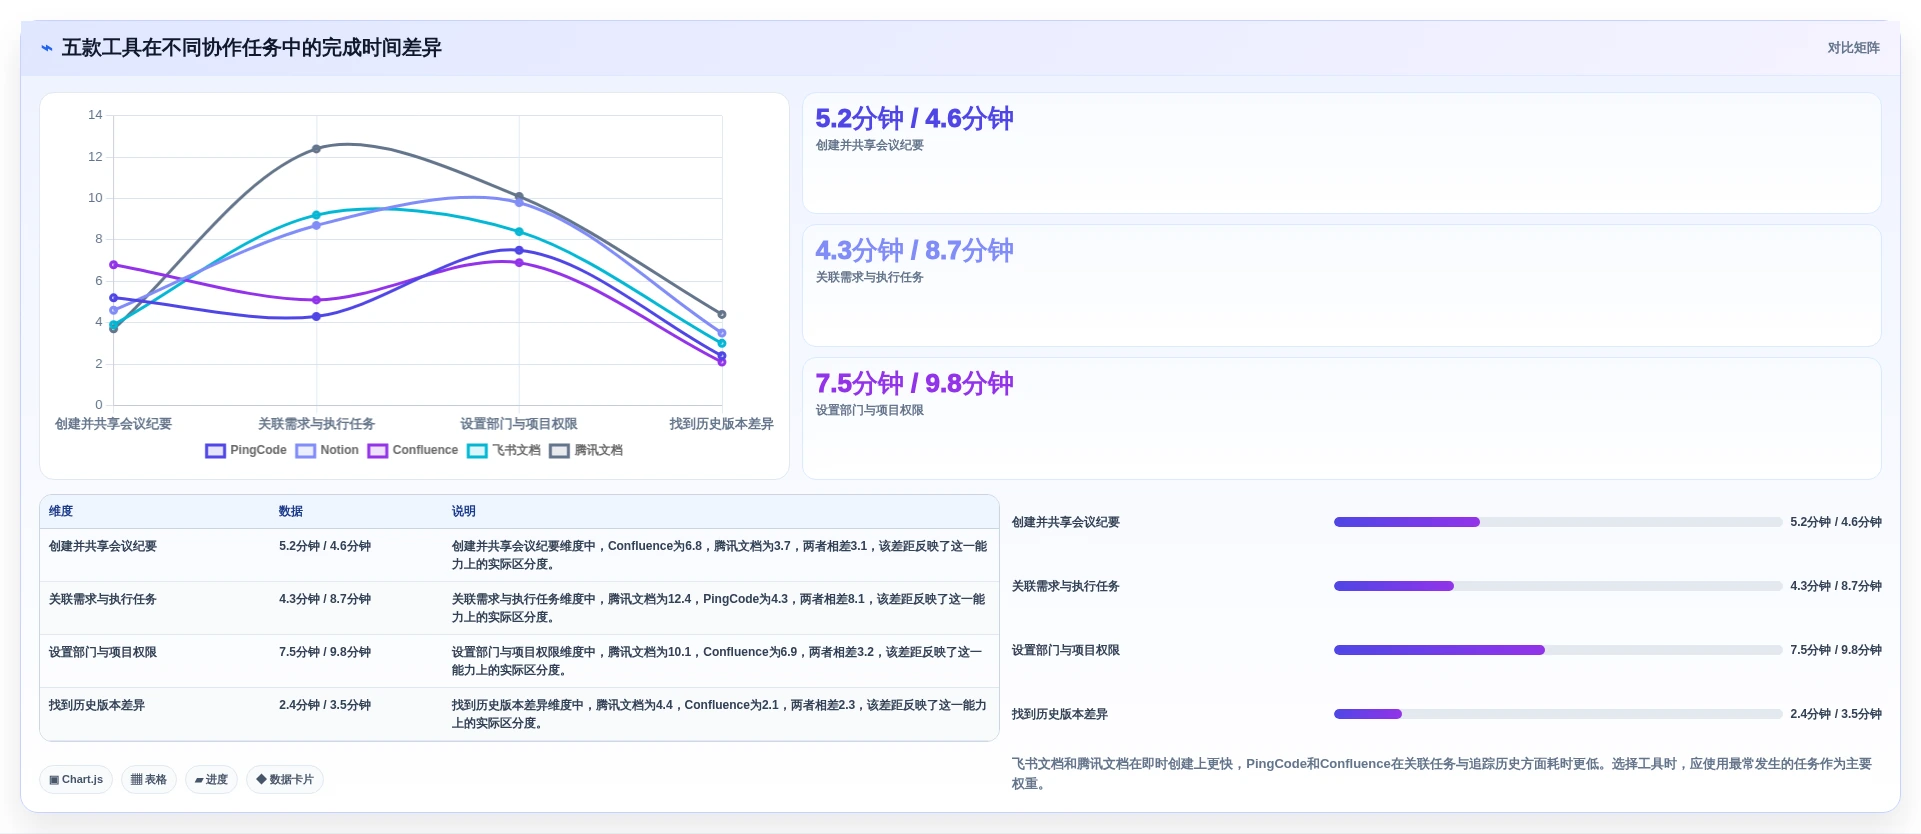The width and height of the screenshot is (1921, 834).
Task: Click the 数据卡片 tag chip
Action: [285, 779]
